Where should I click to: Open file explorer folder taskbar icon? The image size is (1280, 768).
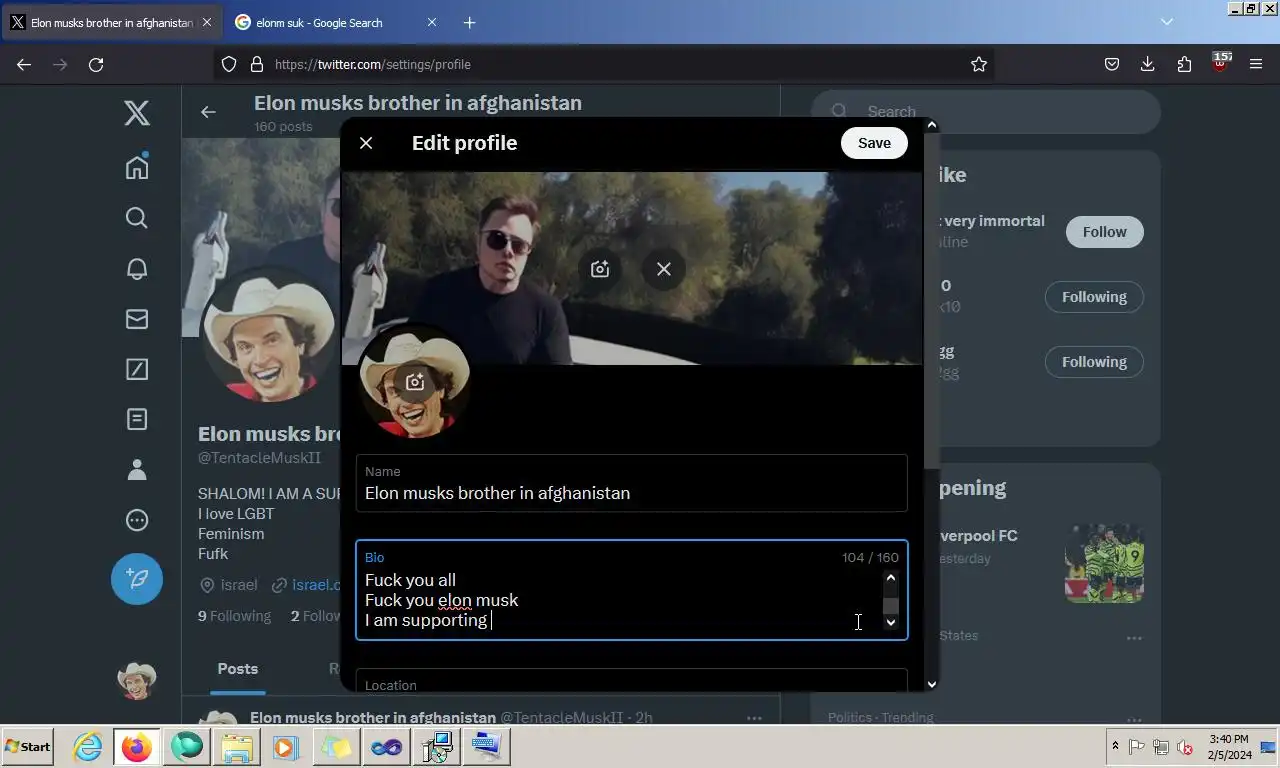237,747
